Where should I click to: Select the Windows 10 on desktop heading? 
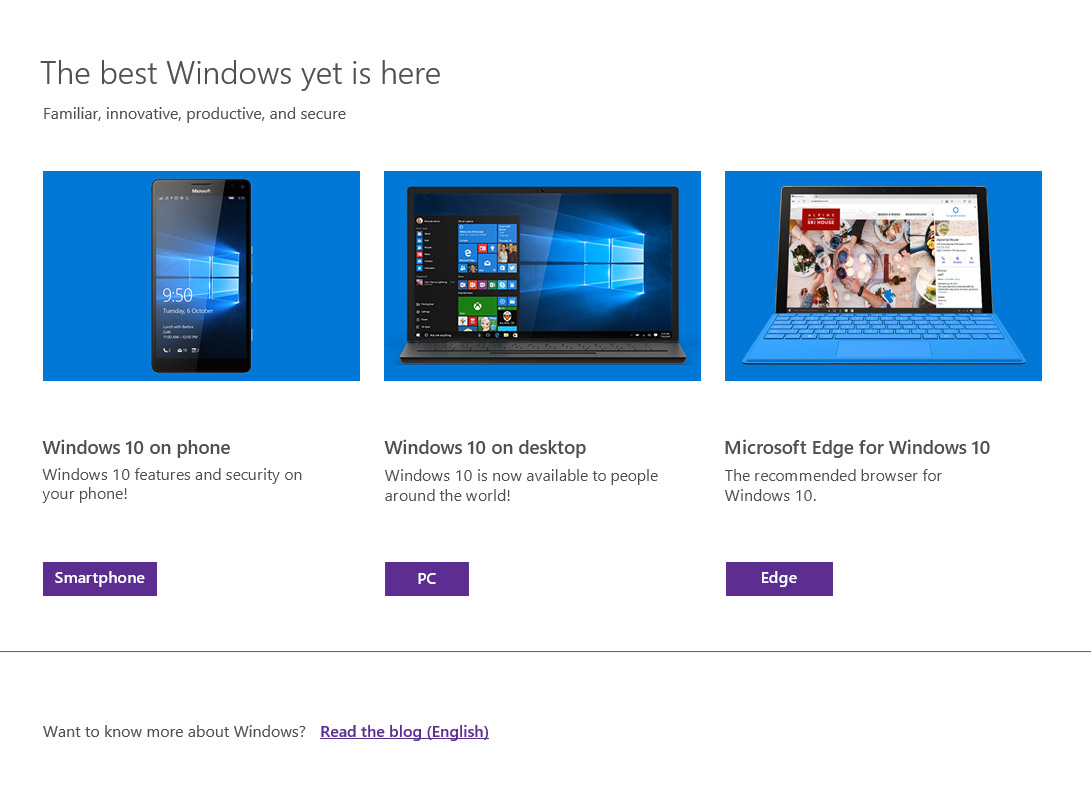[485, 447]
